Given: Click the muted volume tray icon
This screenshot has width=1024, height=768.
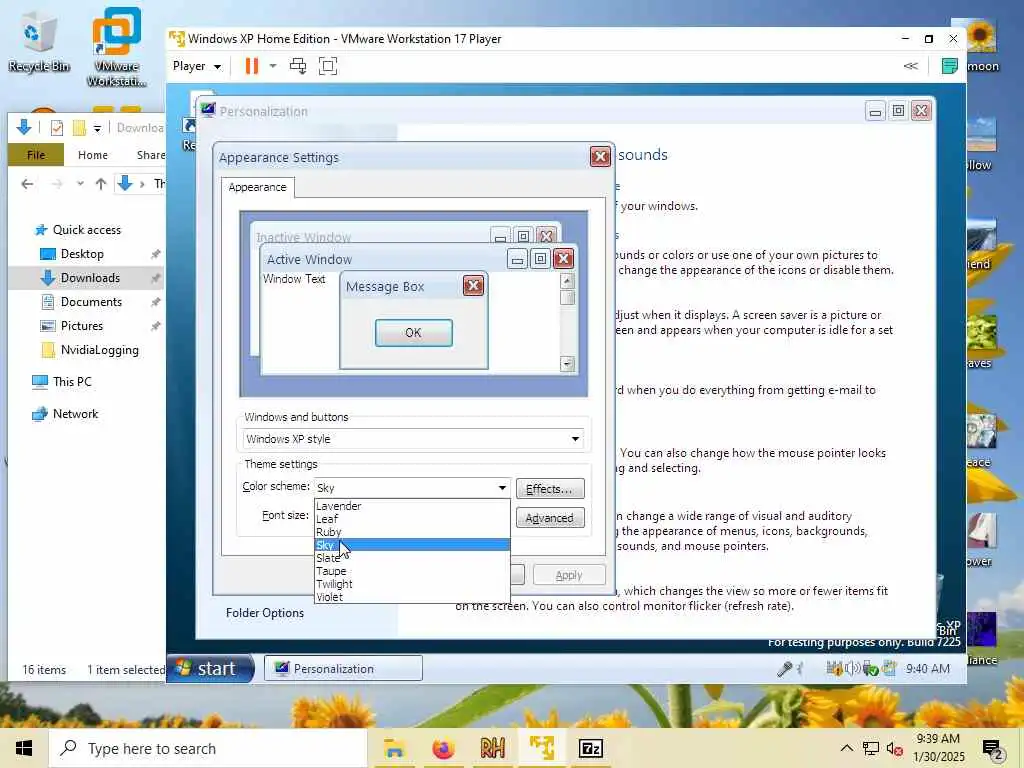Looking at the screenshot, I should tap(895, 748).
